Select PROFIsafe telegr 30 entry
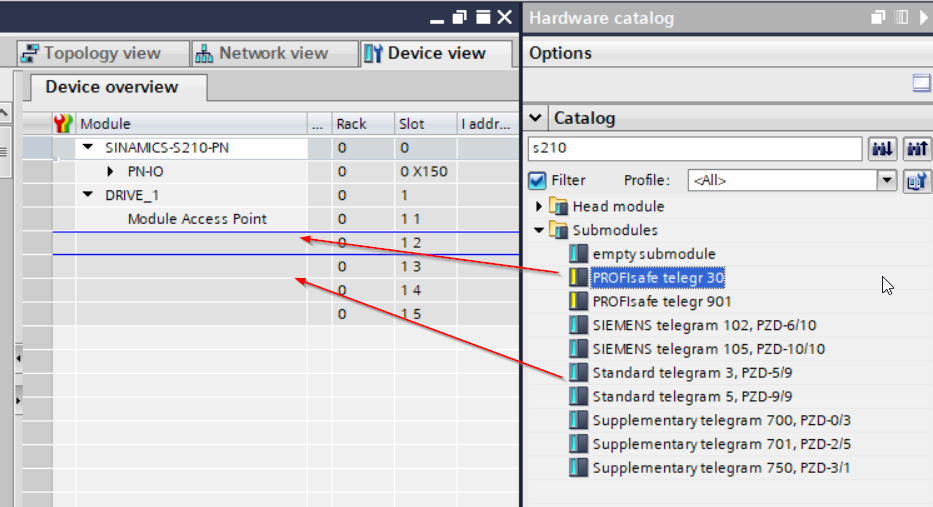Screen dimensions: 933x507 pos(658,278)
